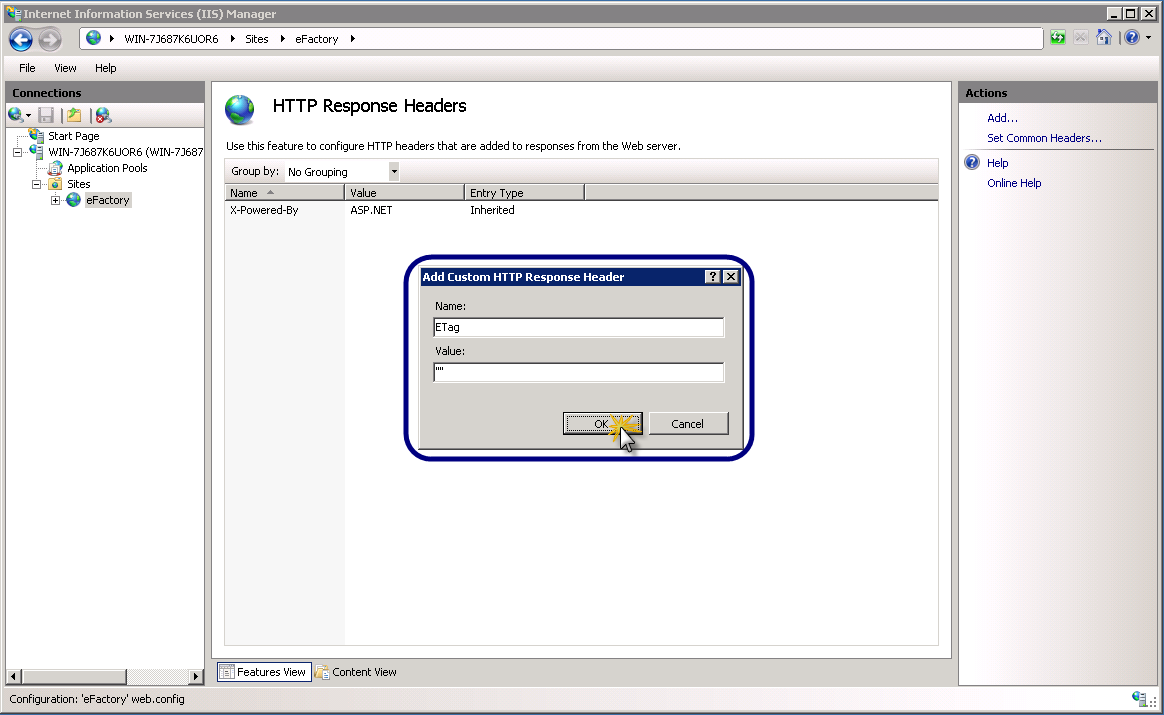Collapse the WIN-7J687K6UOR6 server node

[17, 152]
